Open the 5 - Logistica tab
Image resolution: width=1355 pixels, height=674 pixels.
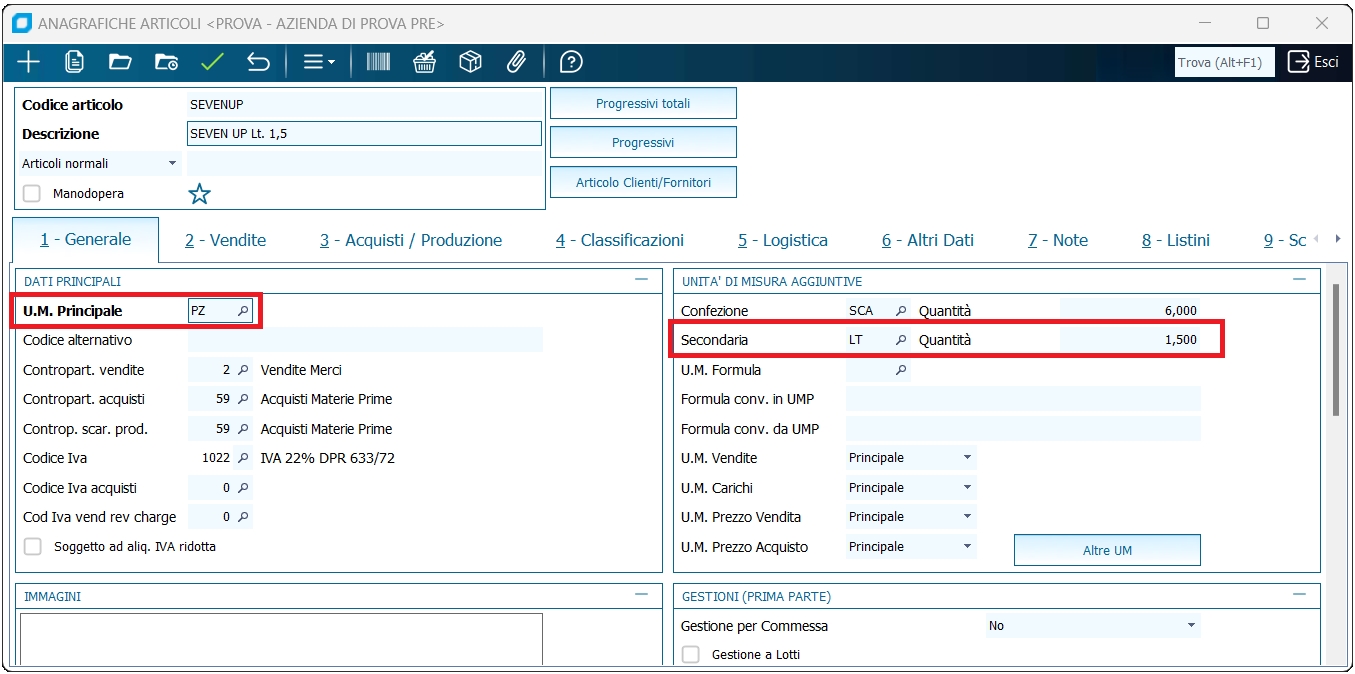pos(782,240)
